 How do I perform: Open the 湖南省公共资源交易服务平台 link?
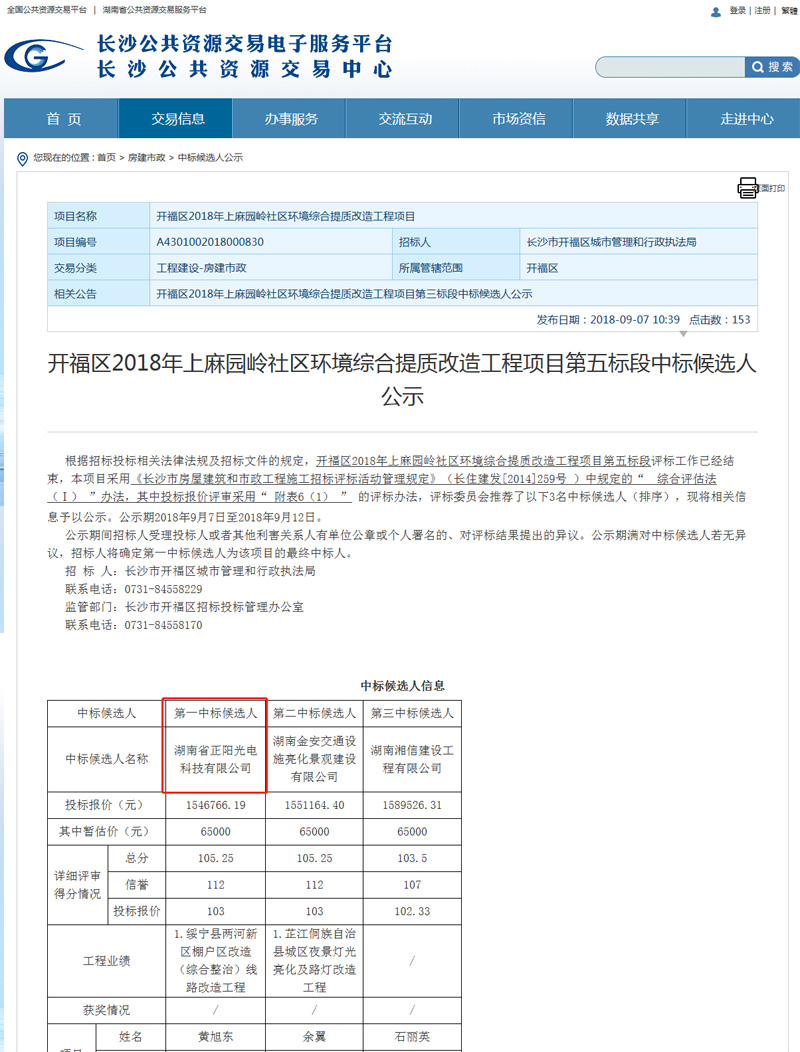(156, 9)
